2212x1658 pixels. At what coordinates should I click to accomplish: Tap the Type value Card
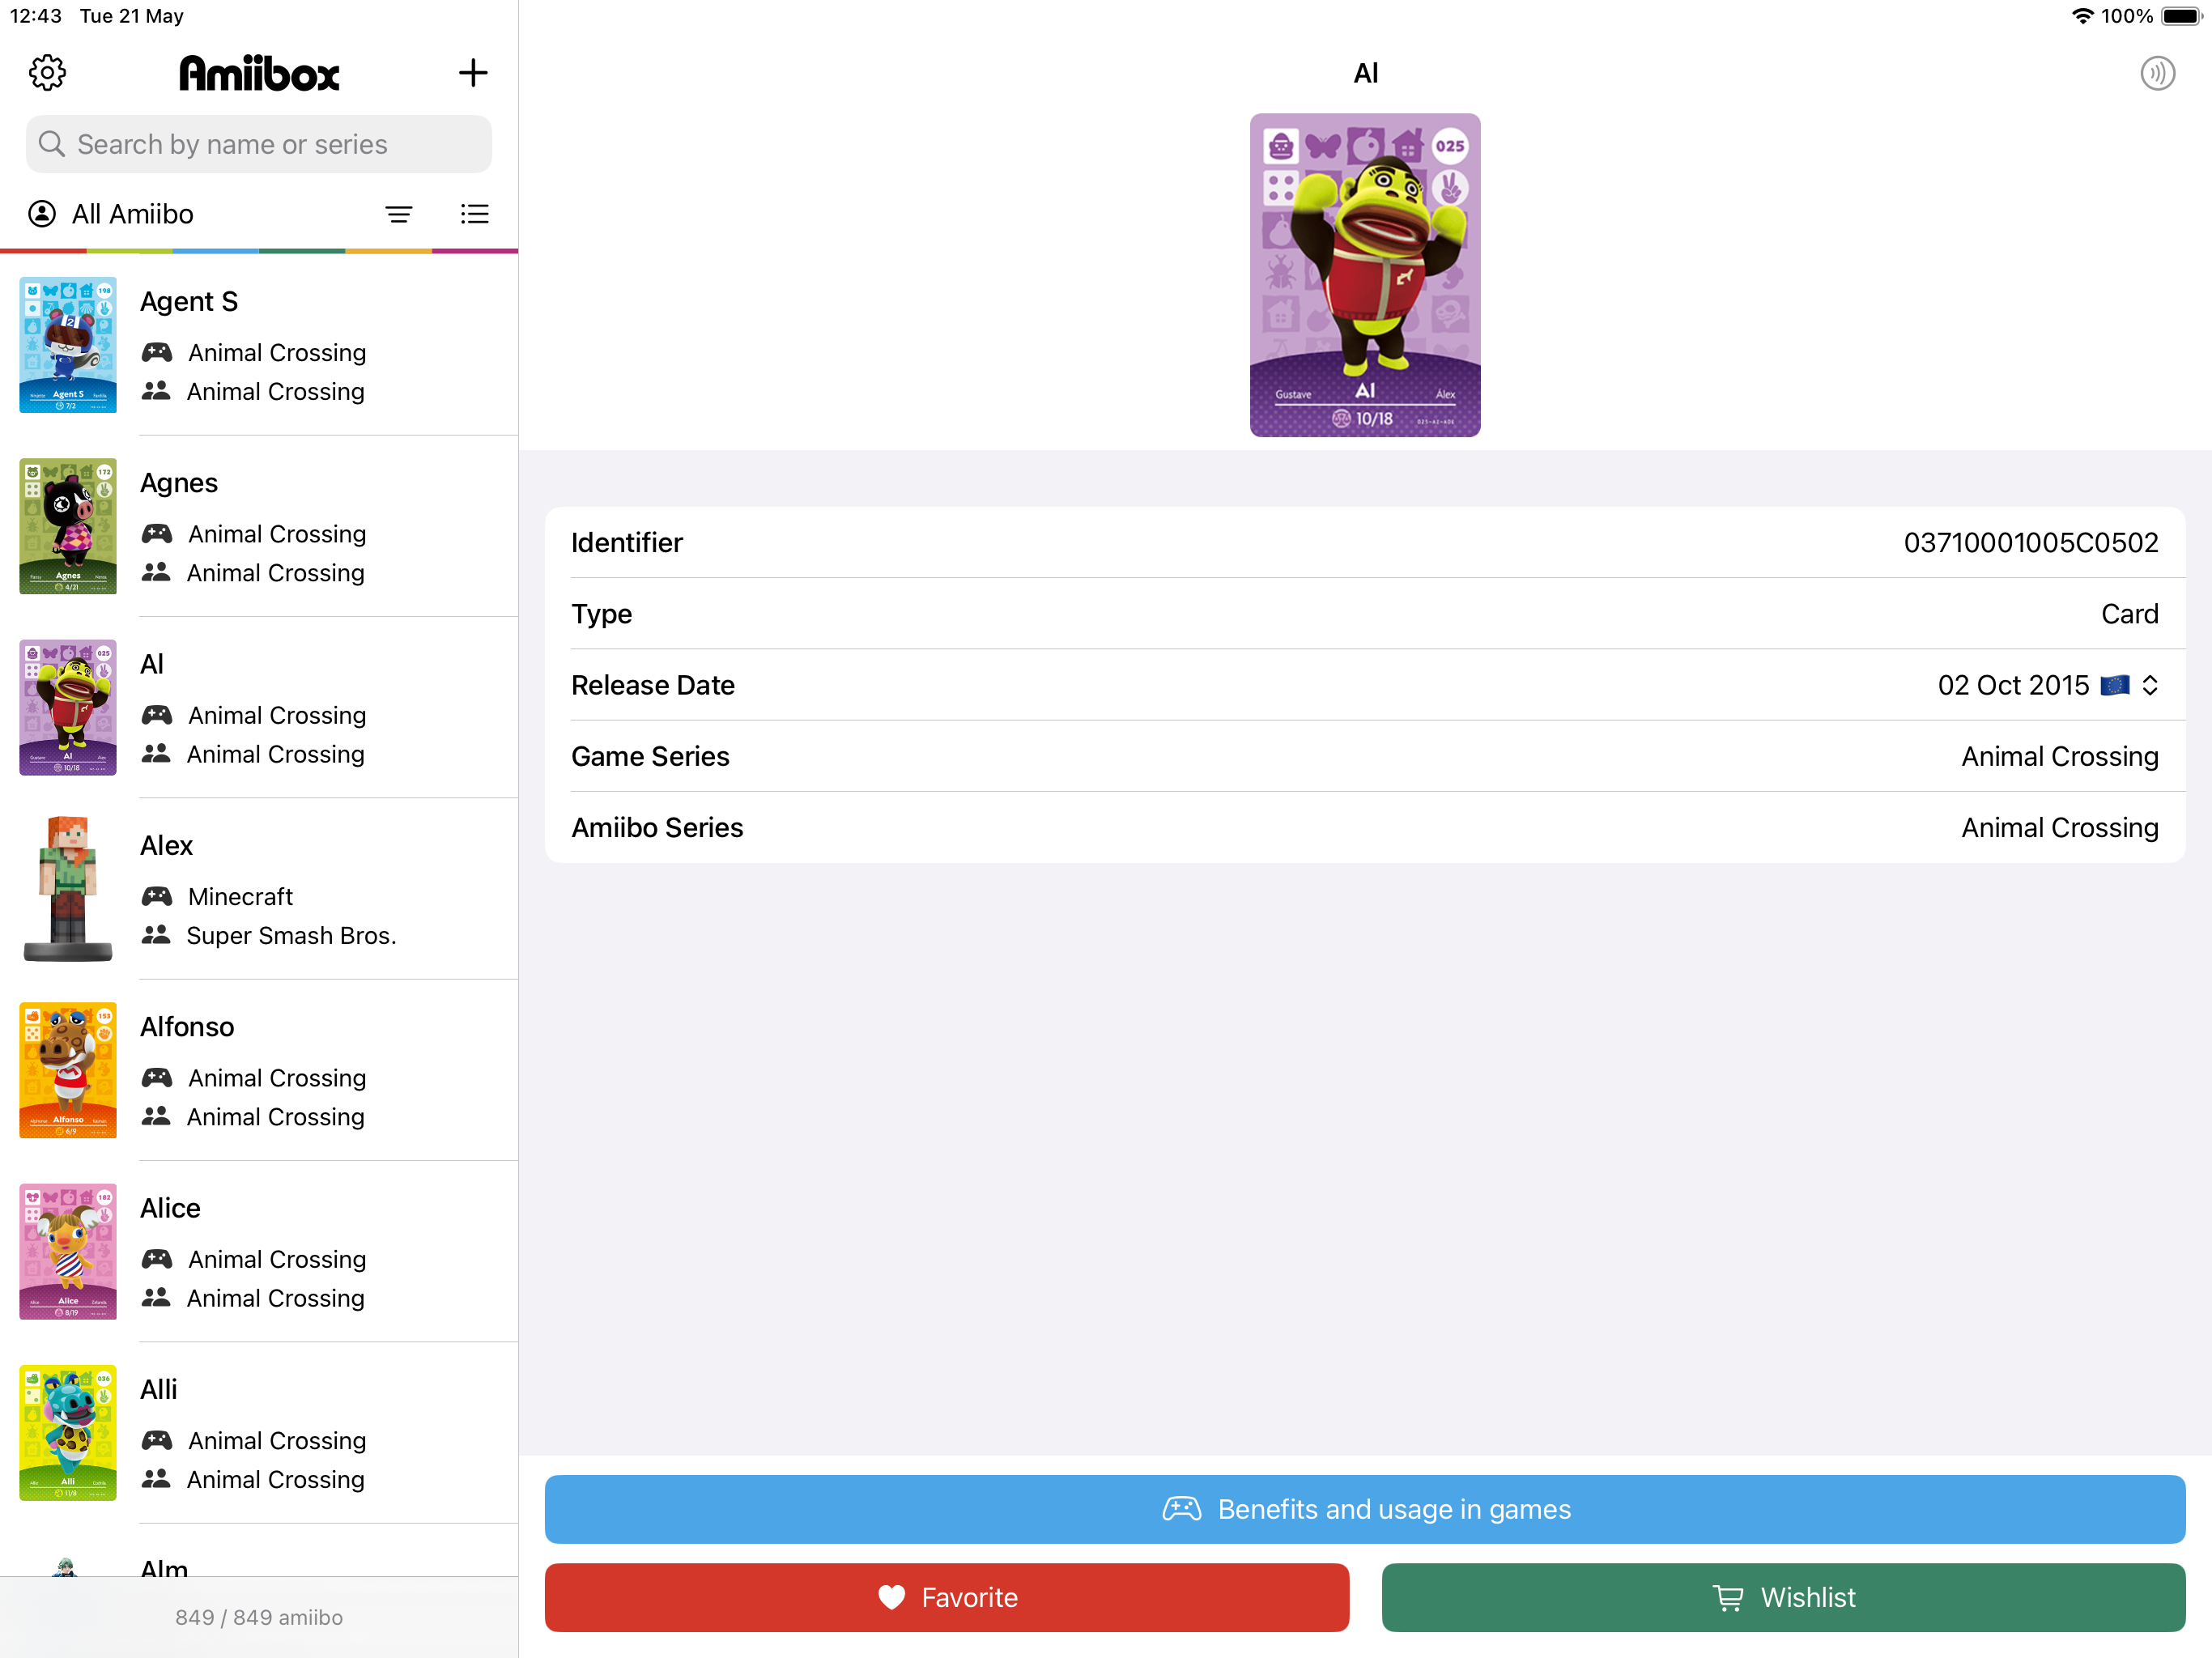click(x=2129, y=614)
